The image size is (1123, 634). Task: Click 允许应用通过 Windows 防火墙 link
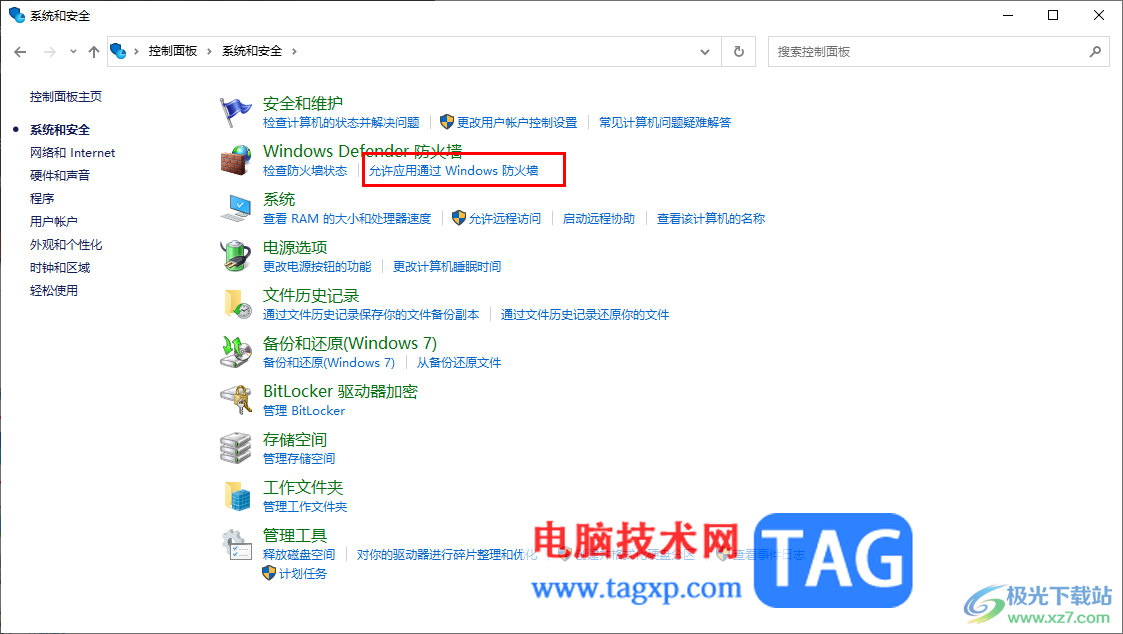click(453, 170)
